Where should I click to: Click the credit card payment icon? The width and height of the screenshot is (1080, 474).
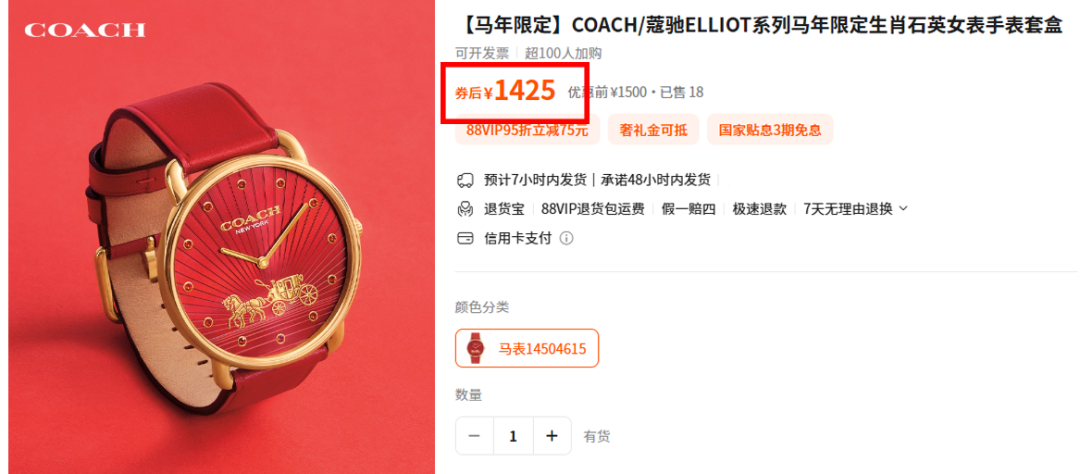(466, 238)
